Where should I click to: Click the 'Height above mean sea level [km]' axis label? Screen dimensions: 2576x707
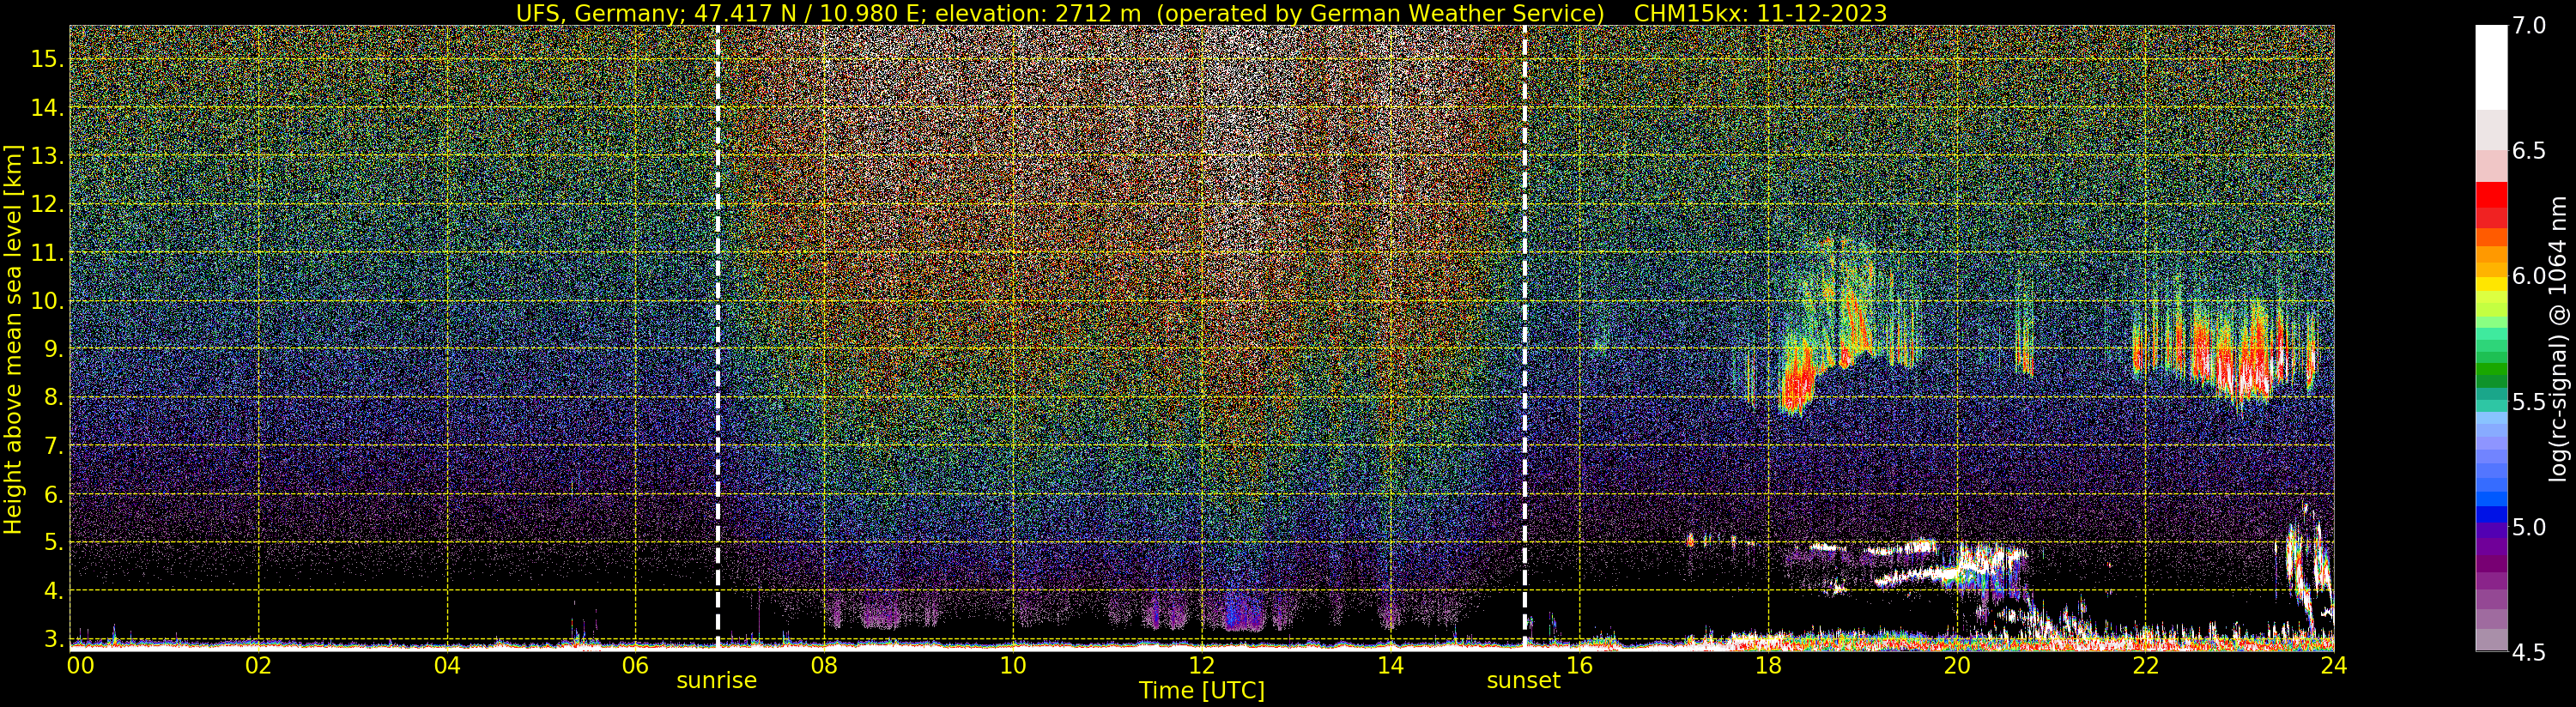pos(13,338)
